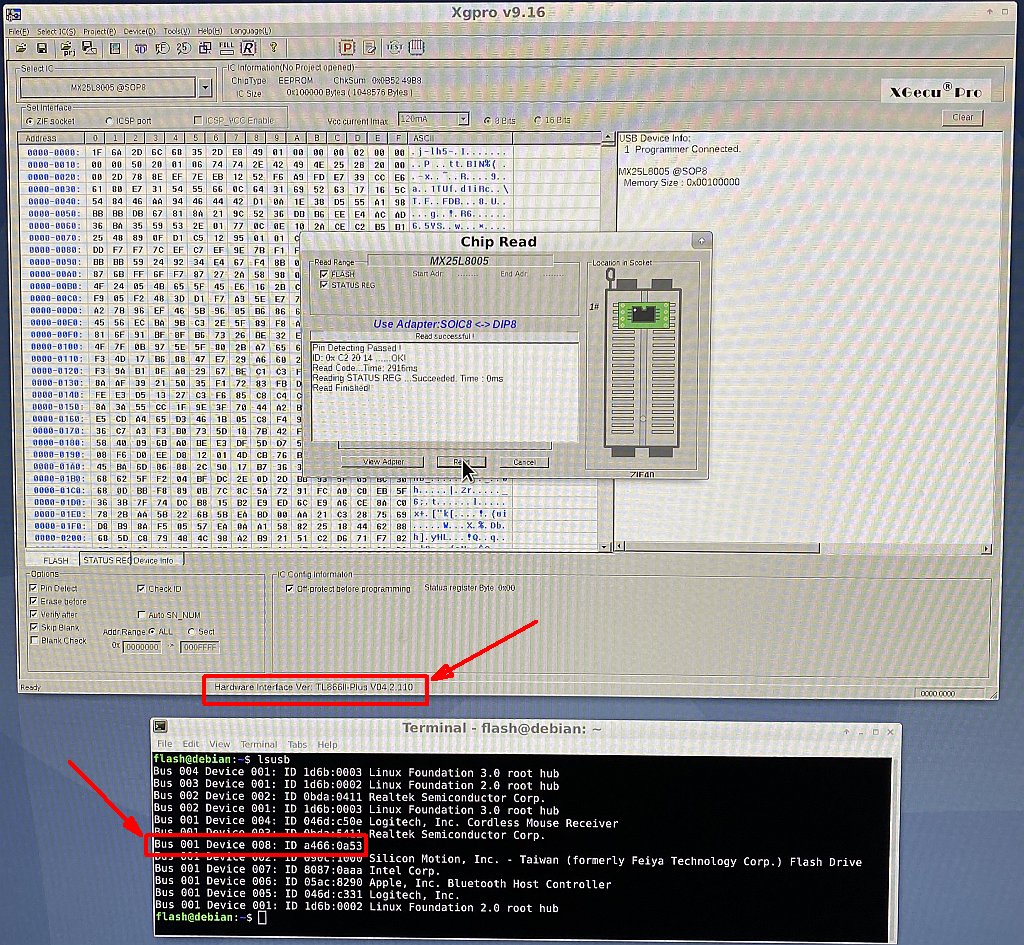
Task: Switch to the Device Info tab
Action: [x=157, y=560]
